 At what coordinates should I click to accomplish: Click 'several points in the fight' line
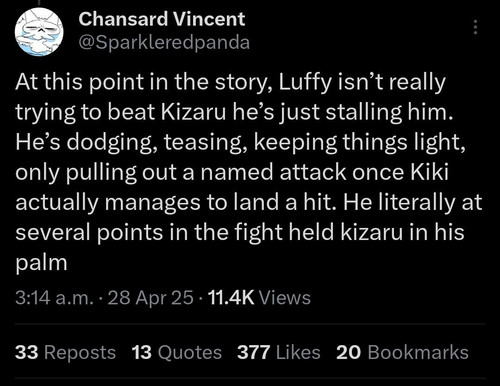pos(149,233)
